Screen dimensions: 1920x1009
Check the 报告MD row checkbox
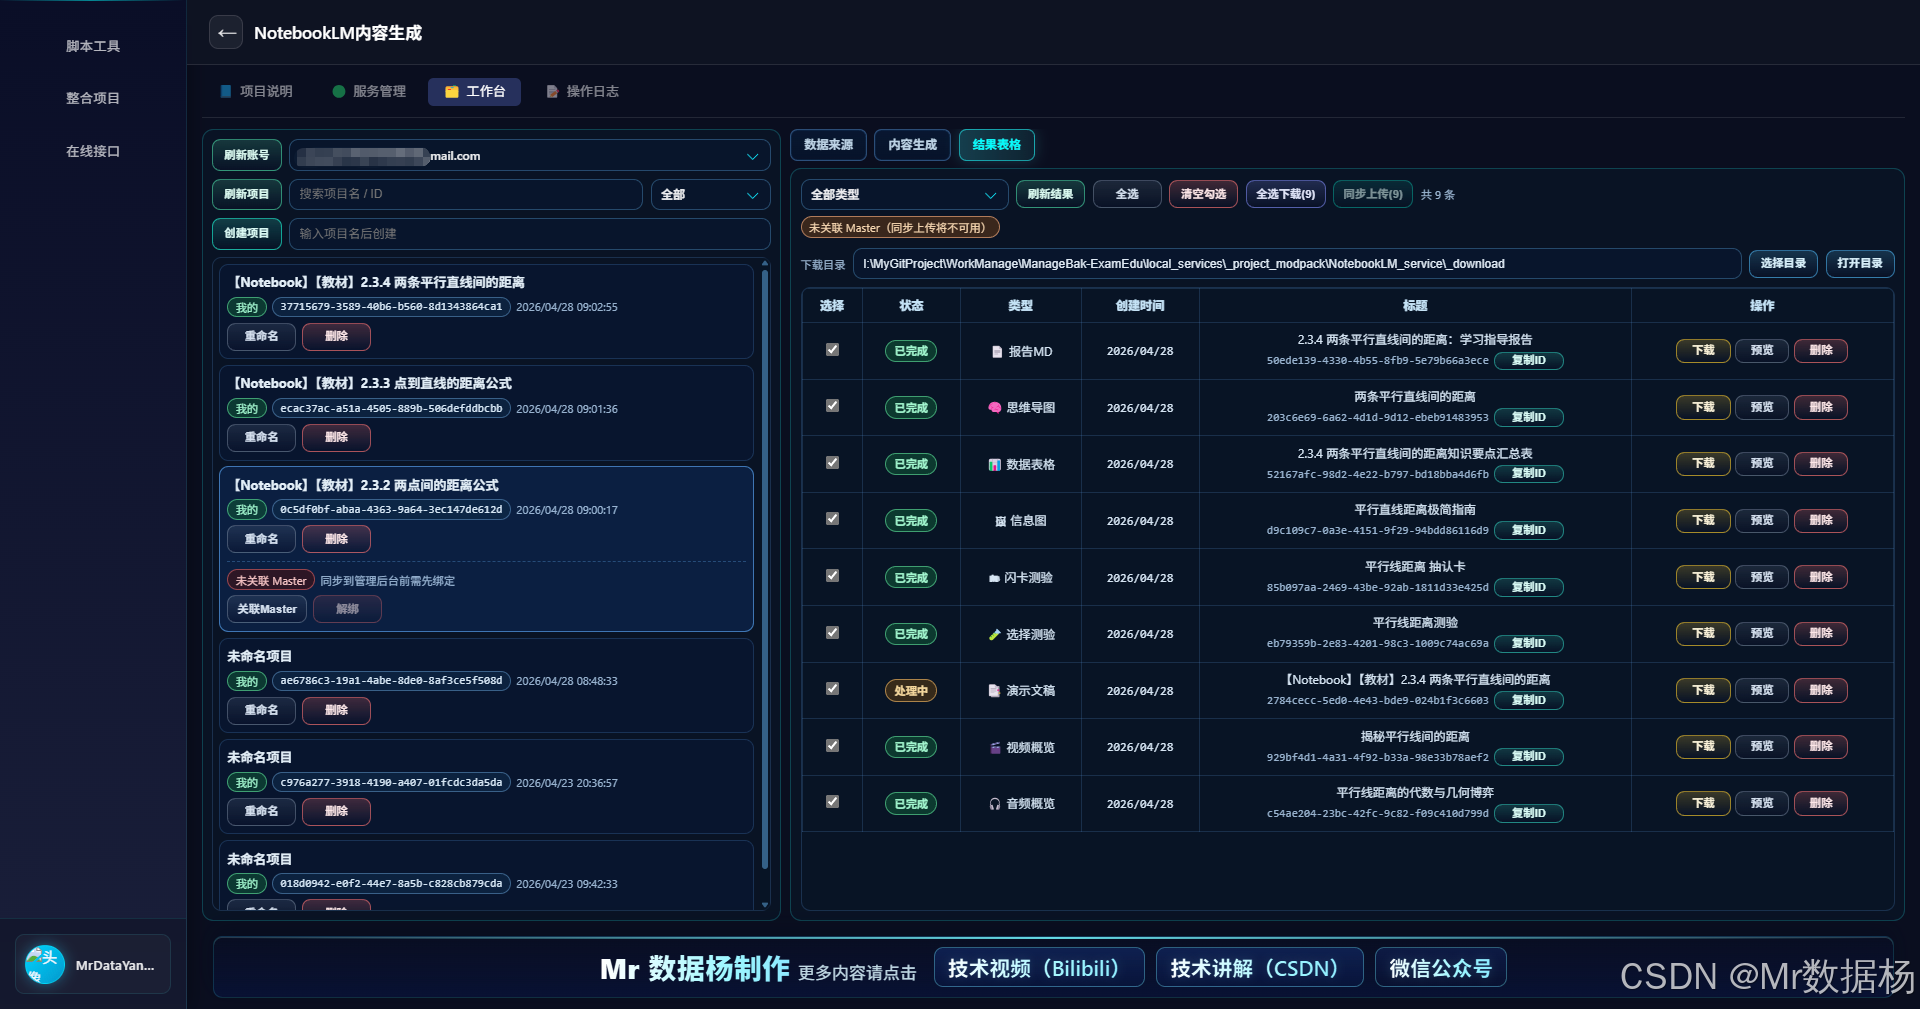[832, 350]
